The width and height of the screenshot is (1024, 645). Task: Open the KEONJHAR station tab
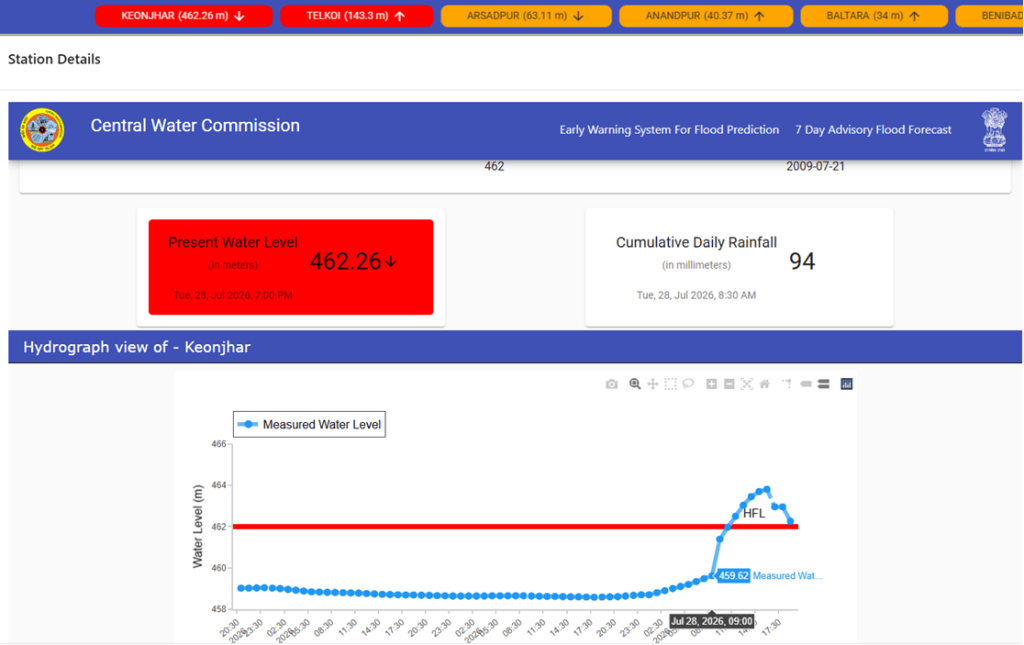(184, 16)
